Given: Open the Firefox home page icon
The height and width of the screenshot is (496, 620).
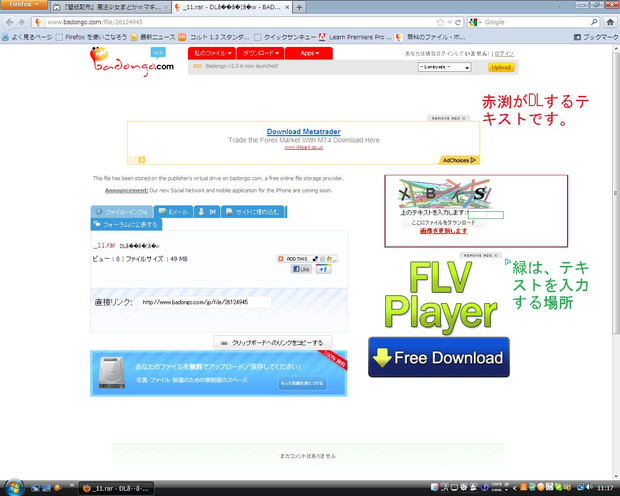Looking at the screenshot, I should point(610,22).
